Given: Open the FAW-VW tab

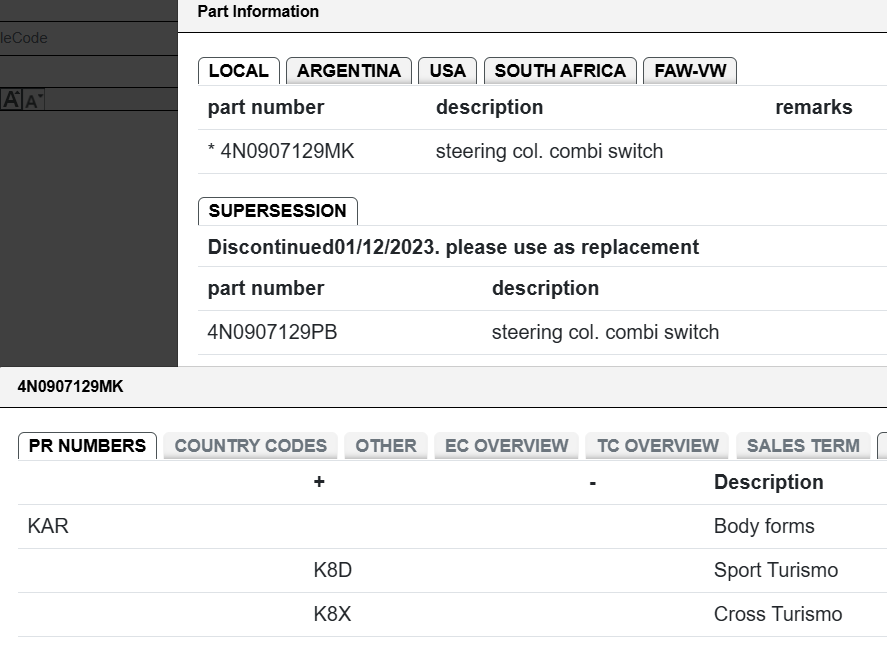Looking at the screenshot, I should pyautogui.click(x=690, y=71).
